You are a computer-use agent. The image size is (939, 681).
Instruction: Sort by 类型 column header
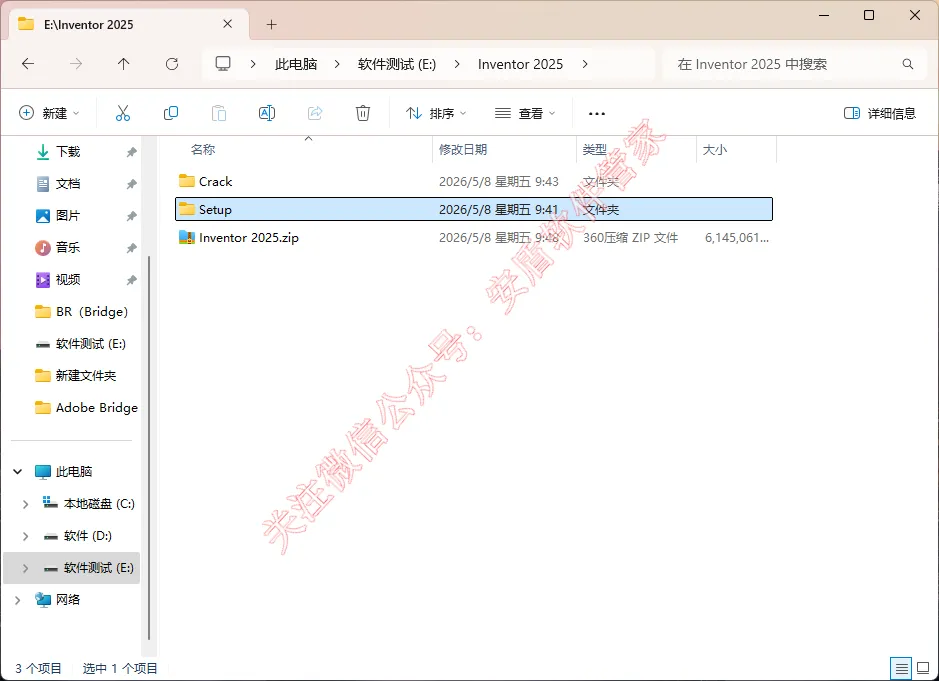pos(595,149)
